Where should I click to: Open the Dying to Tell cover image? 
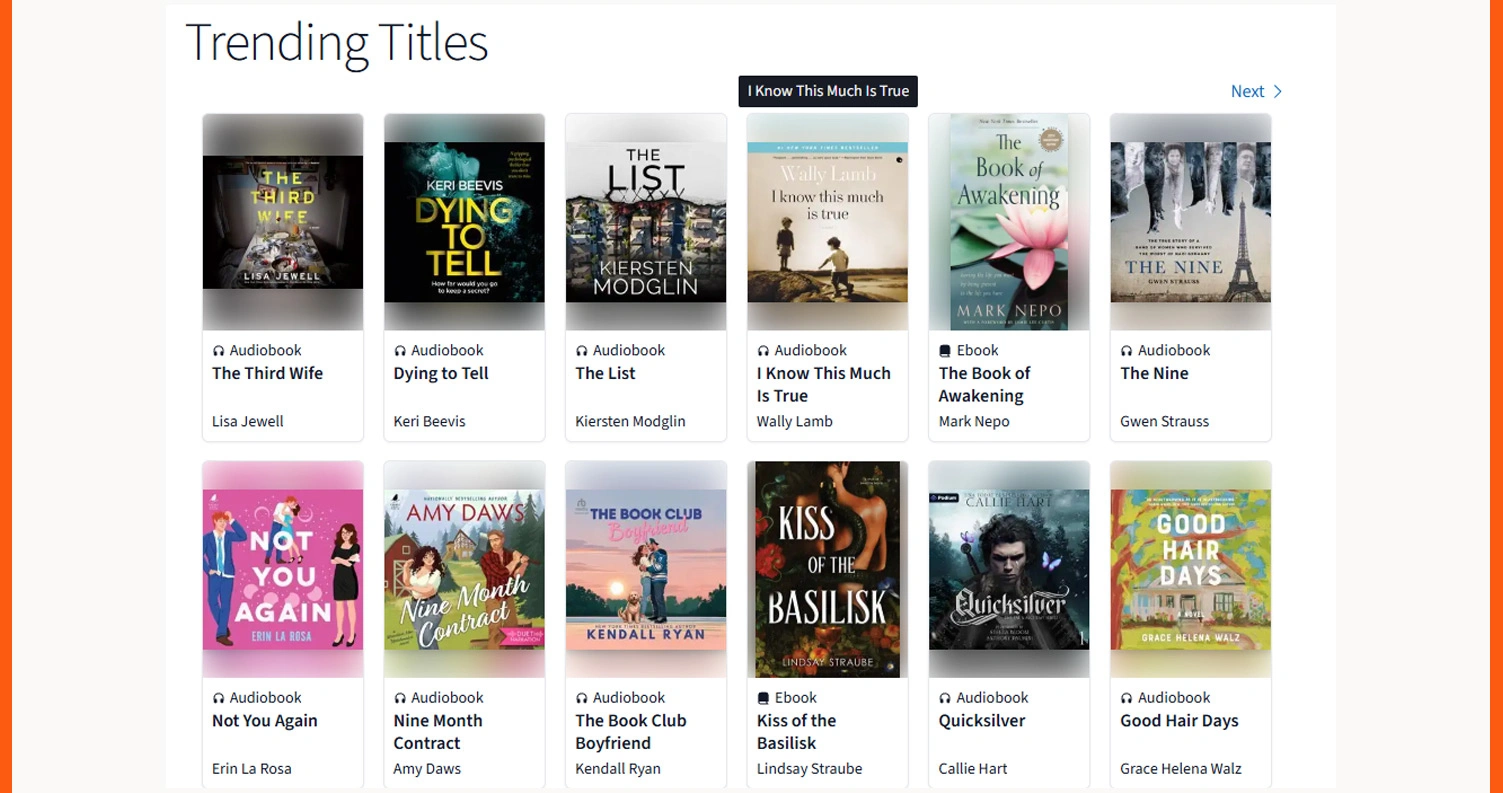[465, 222]
